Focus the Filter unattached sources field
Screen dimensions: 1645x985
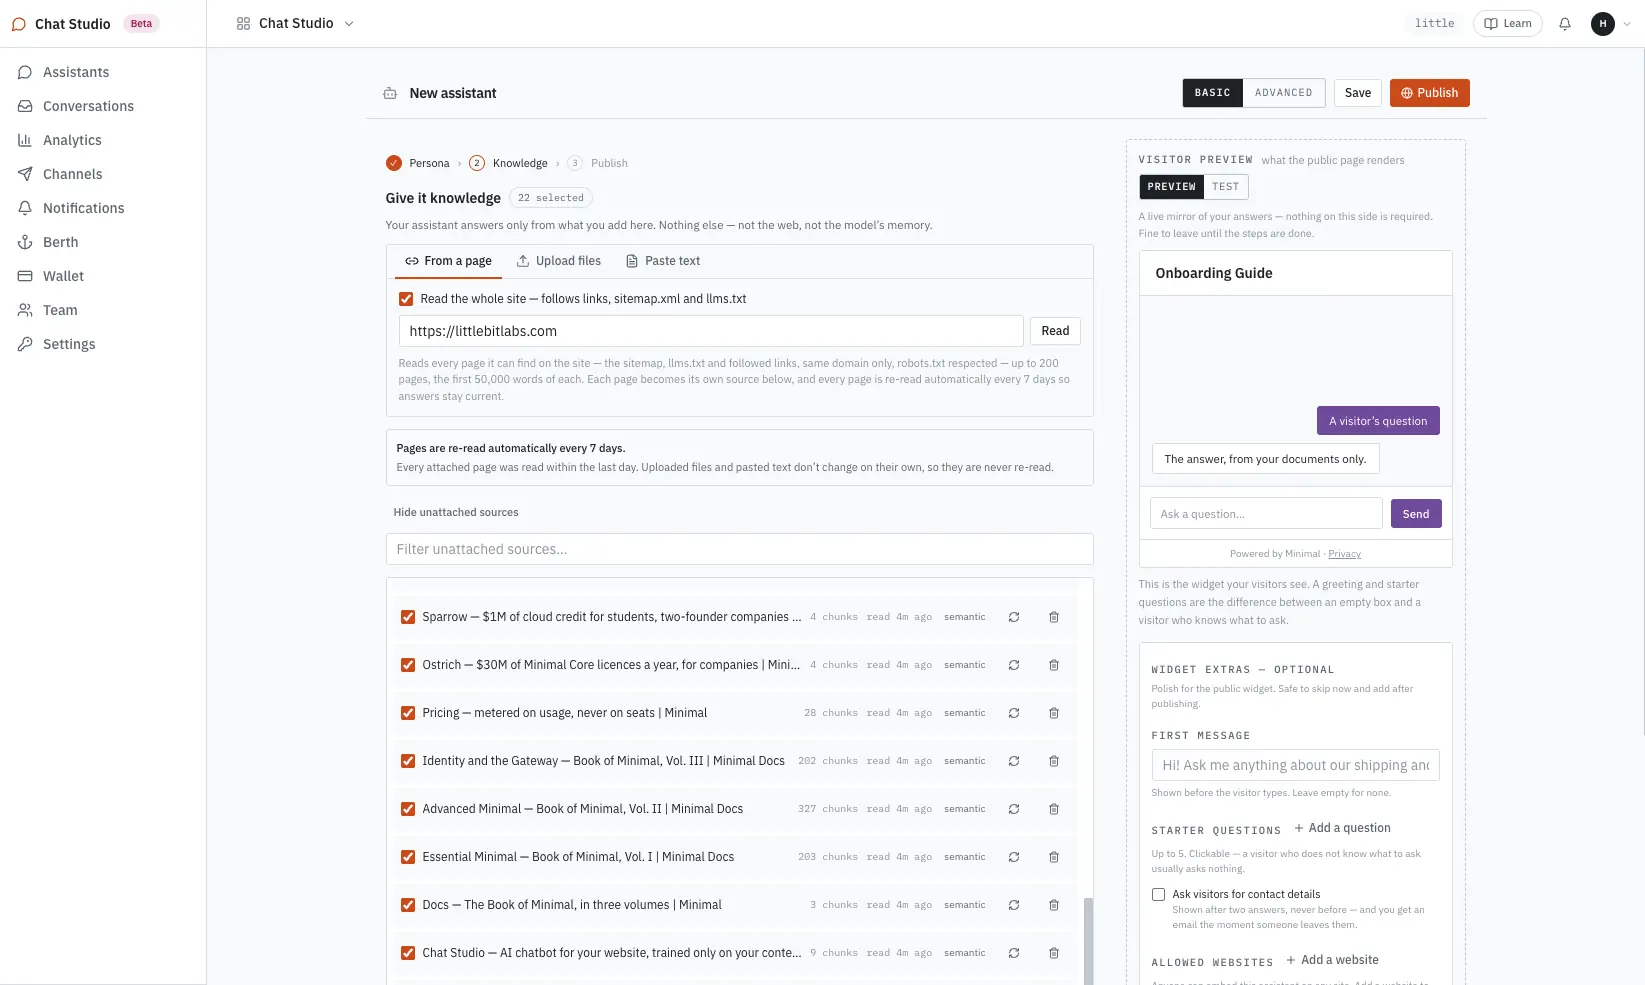click(739, 549)
